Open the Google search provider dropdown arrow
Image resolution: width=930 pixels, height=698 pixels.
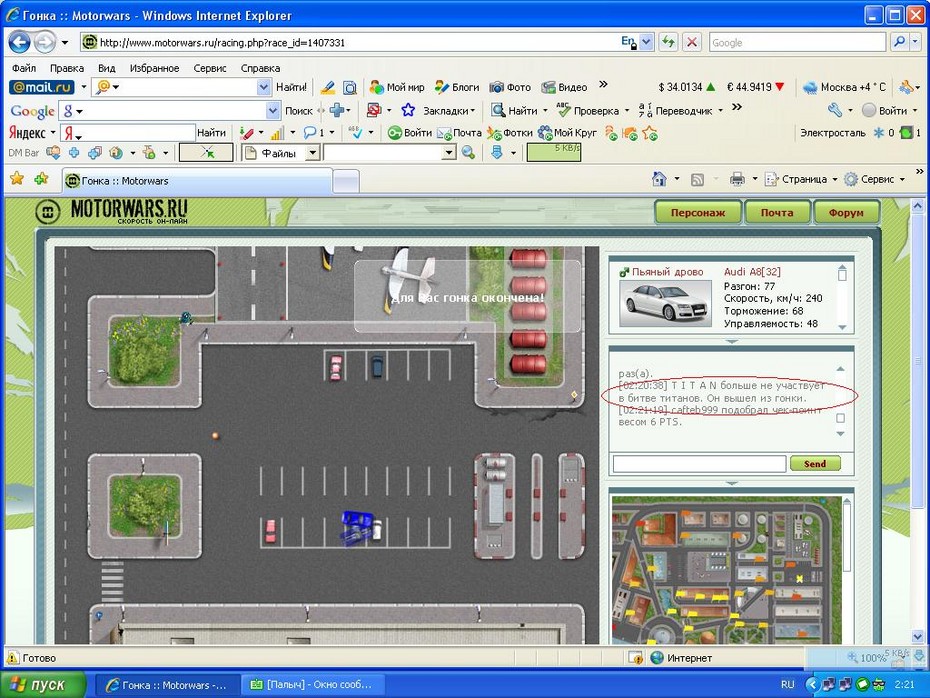coord(916,42)
